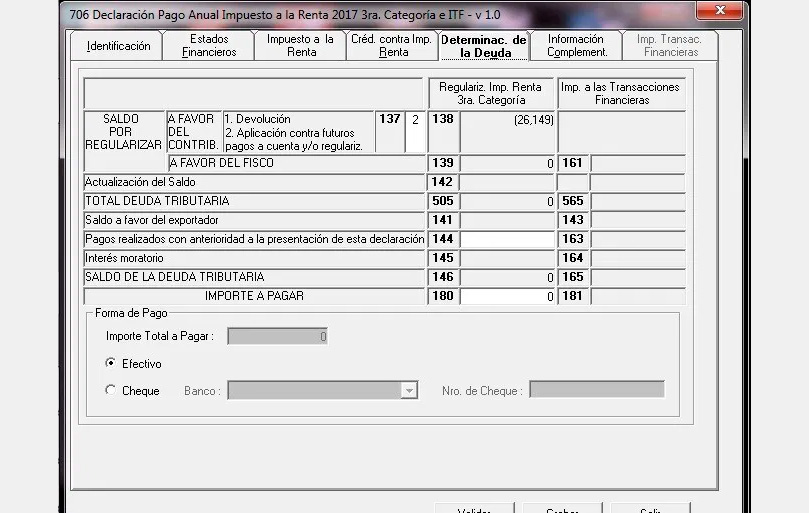The height and width of the screenshot is (513, 809).
Task: Click the Importe Total a Pagar field
Action: point(278,336)
